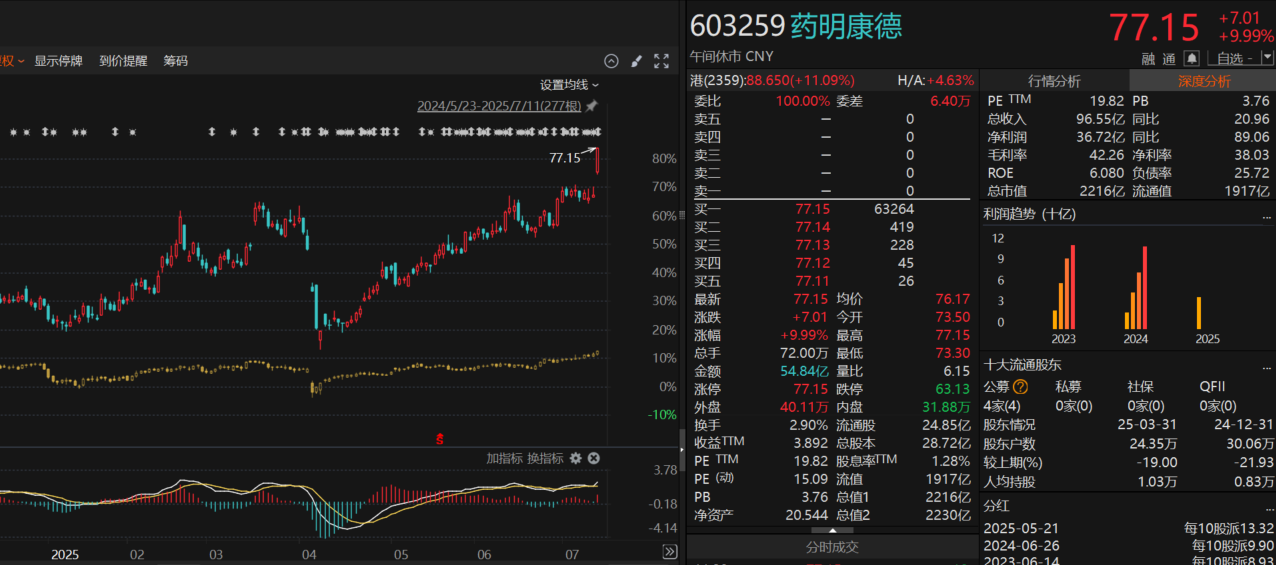Image resolution: width=1276 pixels, height=565 pixels.
Task: Open MACD indicator settings gear
Action: point(575,458)
